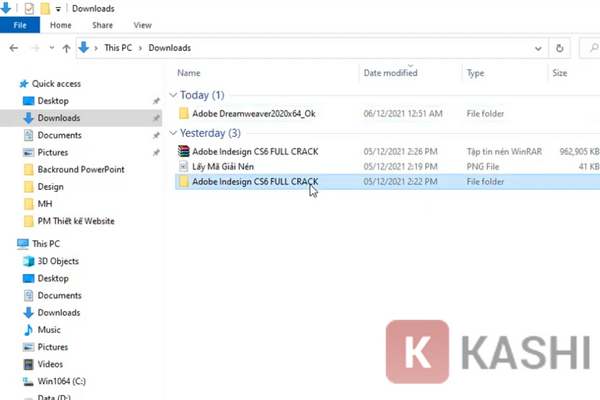Collapse the Today group

(173, 95)
